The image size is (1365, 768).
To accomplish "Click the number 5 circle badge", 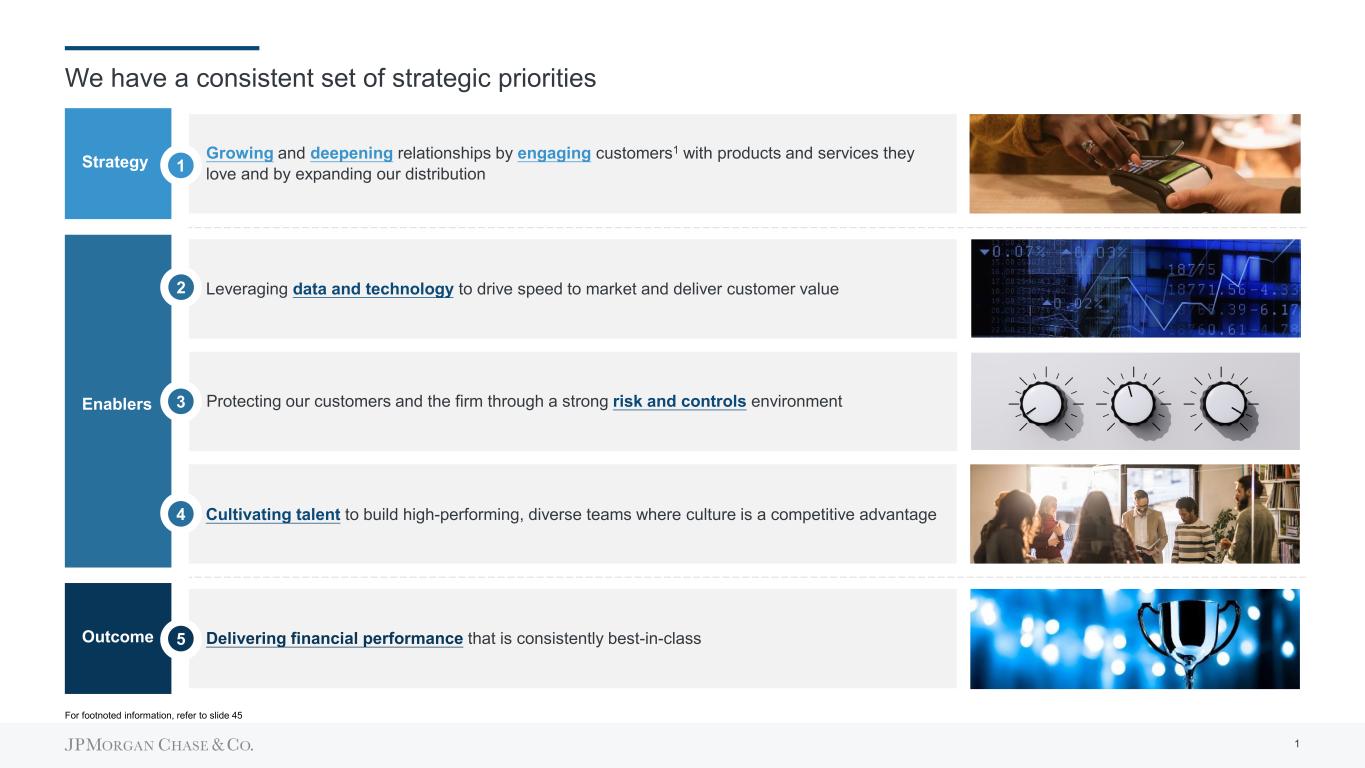I will [180, 639].
